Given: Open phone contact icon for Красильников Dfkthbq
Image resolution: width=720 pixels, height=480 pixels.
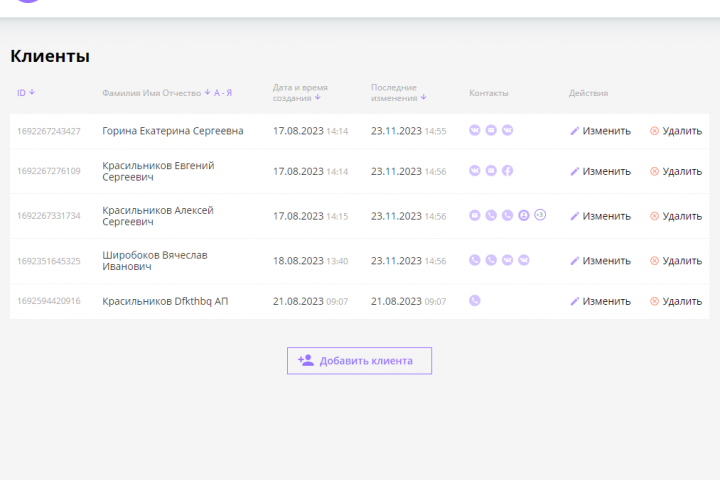Looking at the screenshot, I should point(475,301).
